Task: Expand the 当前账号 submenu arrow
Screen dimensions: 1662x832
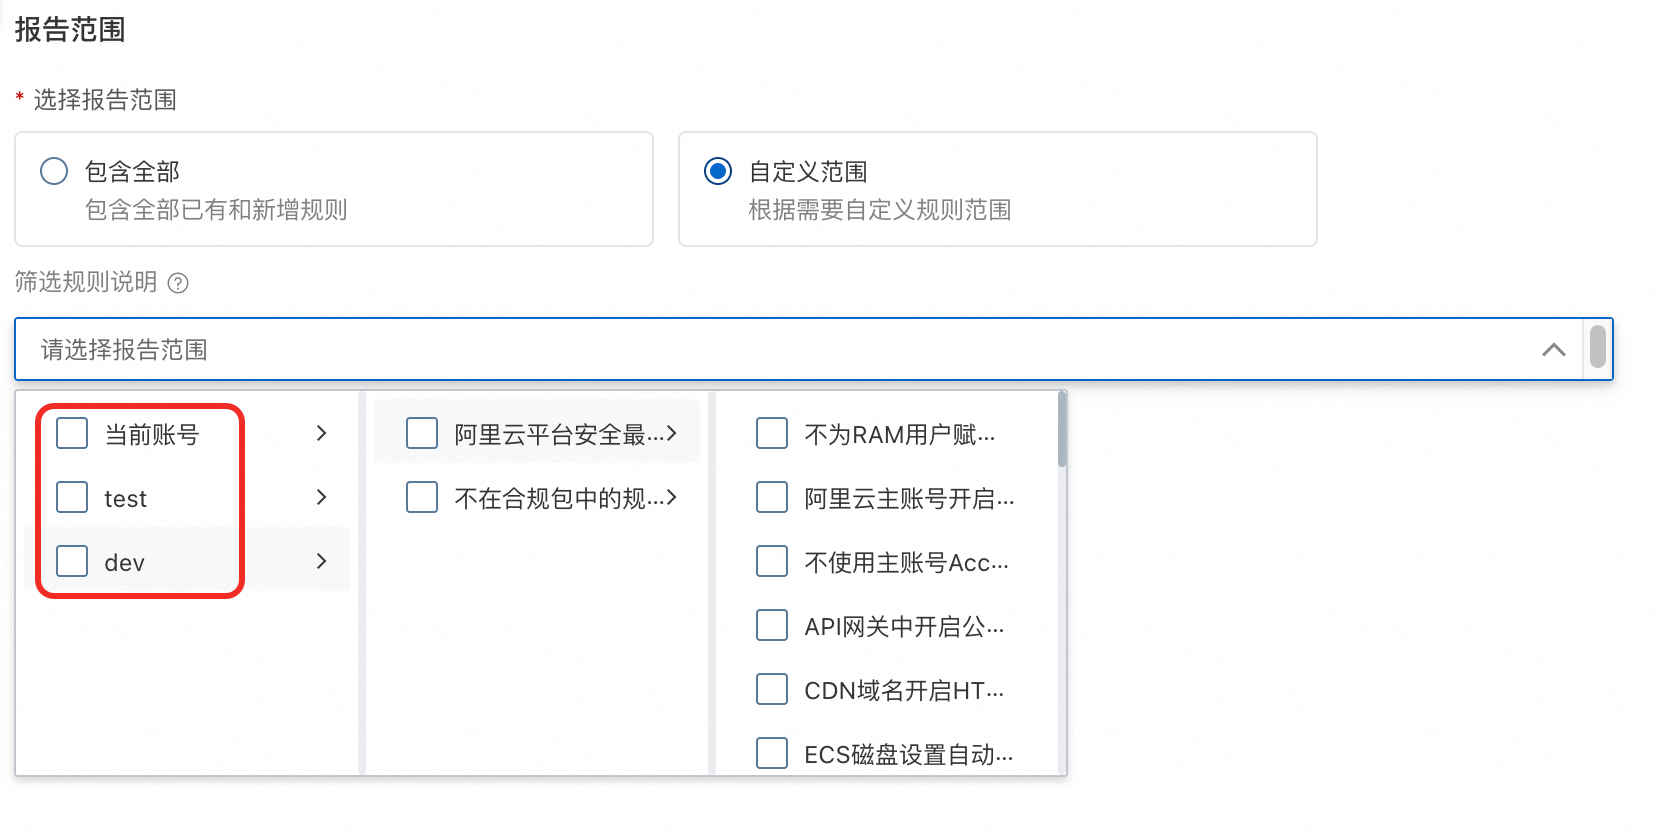Action: [x=321, y=433]
